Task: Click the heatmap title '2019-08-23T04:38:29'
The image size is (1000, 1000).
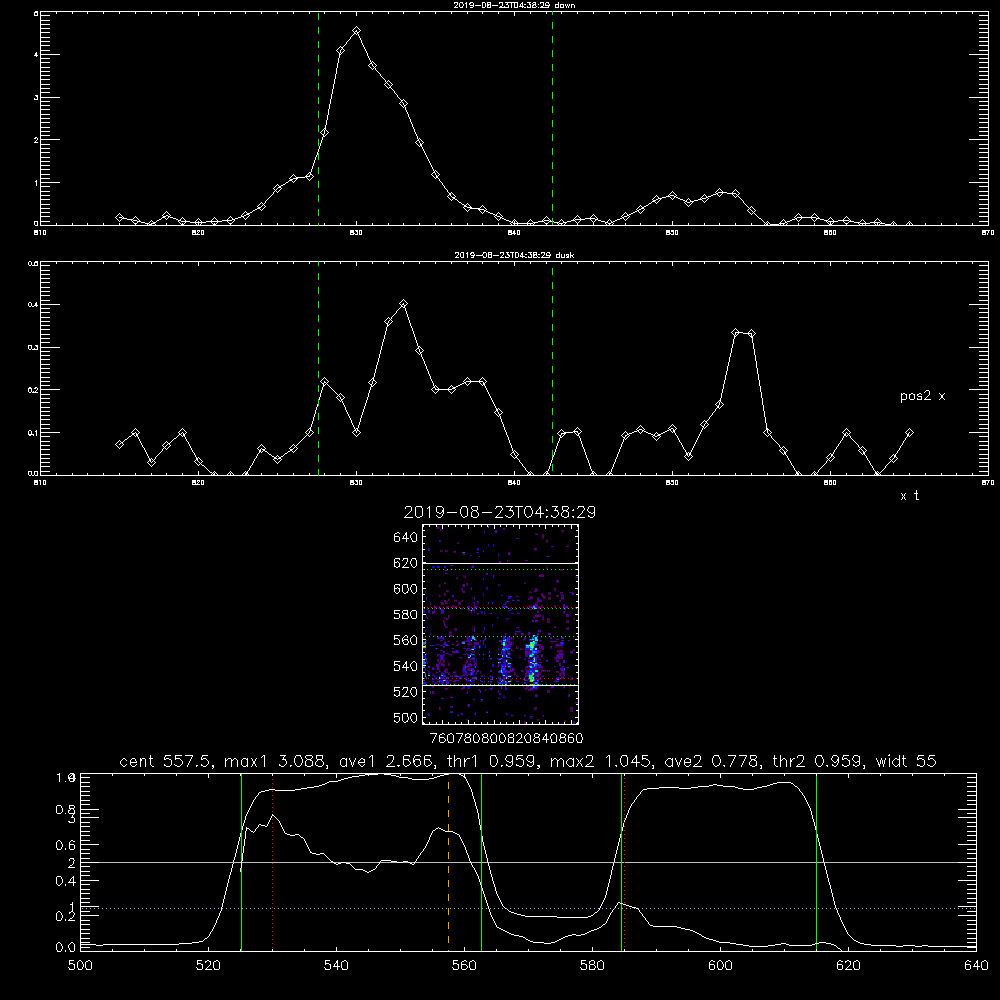Action: (x=499, y=512)
